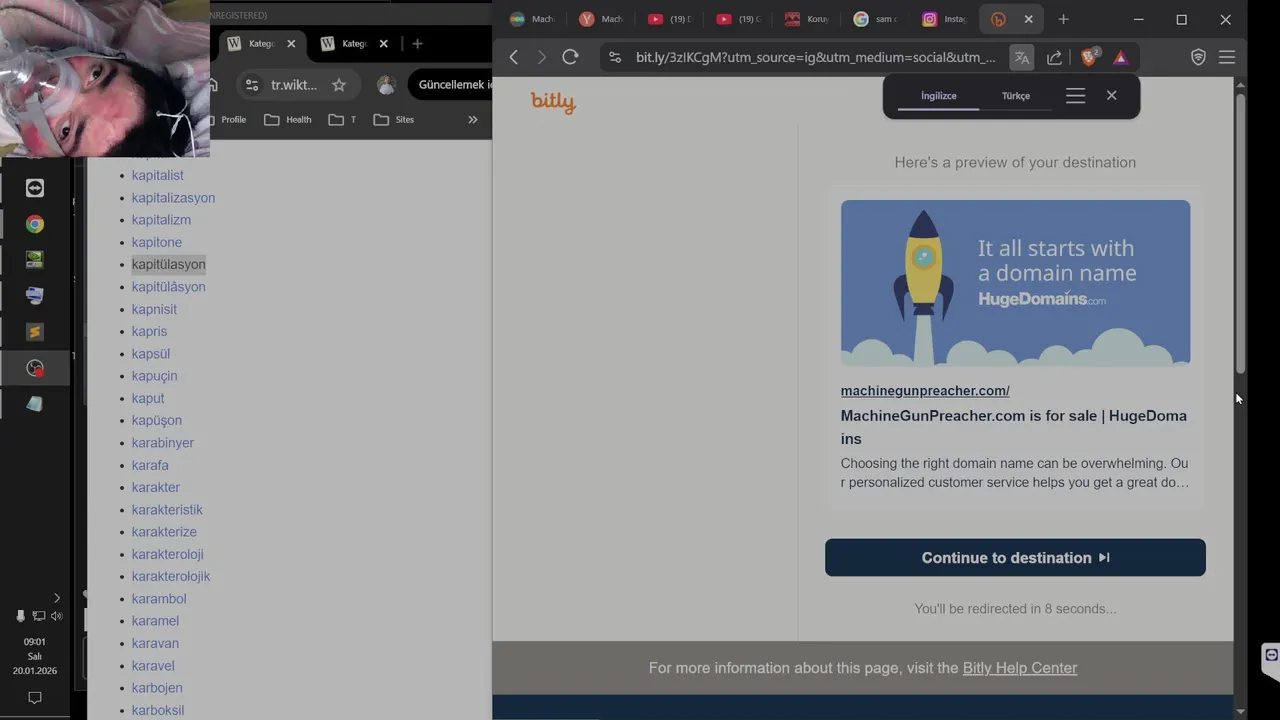Image resolution: width=1280 pixels, height=720 pixels.
Task: Click the share icon in Brave address bar
Action: (x=1054, y=58)
